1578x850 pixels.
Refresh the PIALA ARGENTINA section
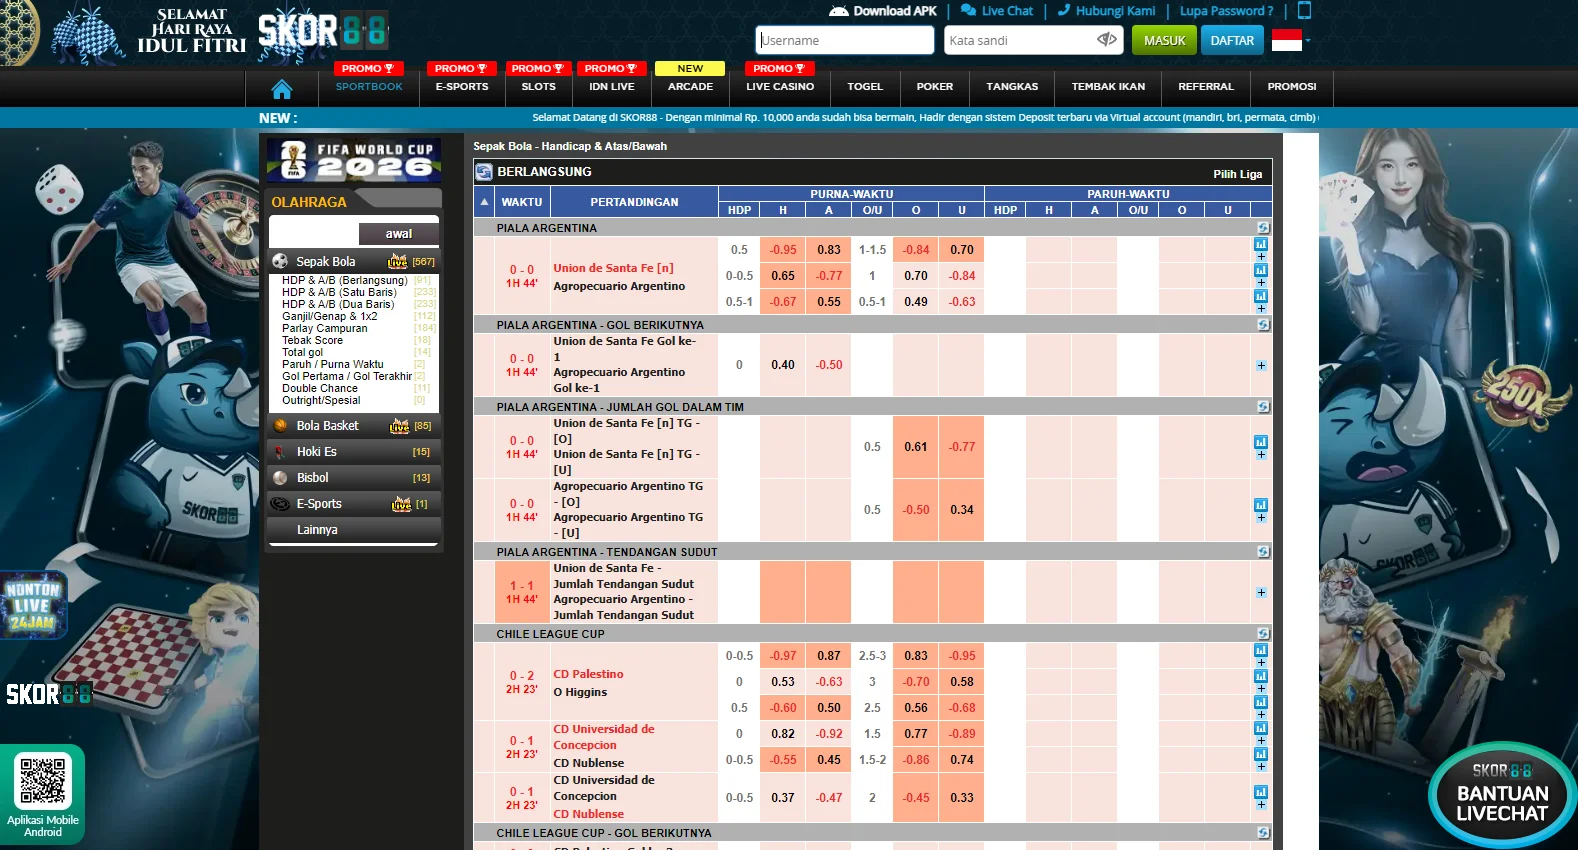tap(1263, 228)
